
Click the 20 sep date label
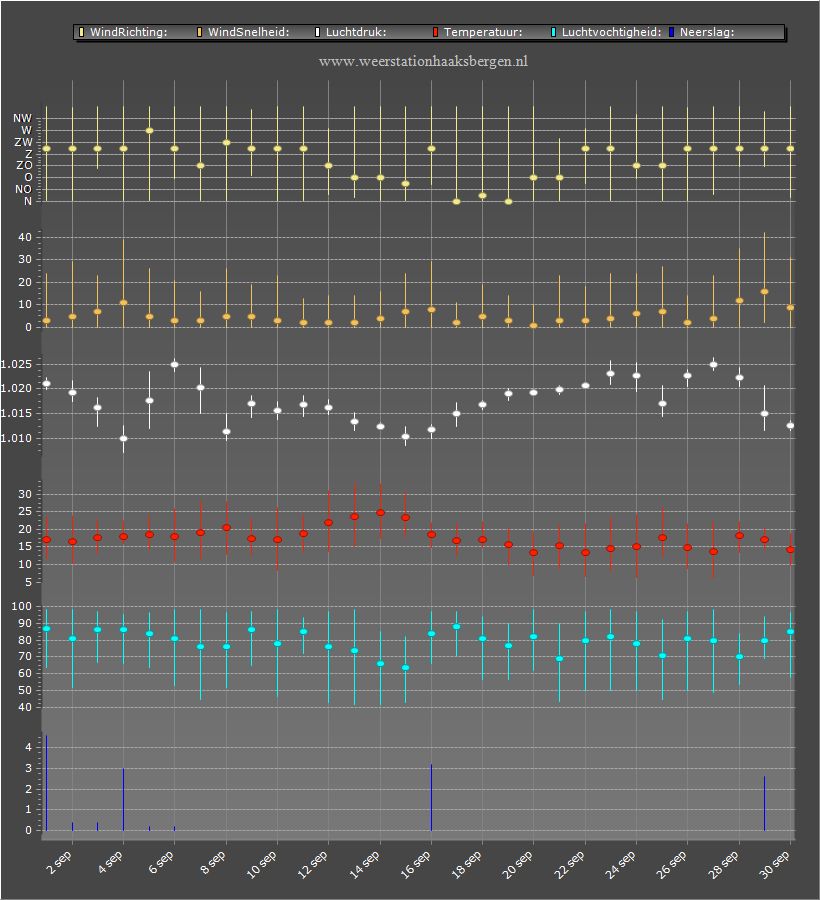[x=518, y=864]
